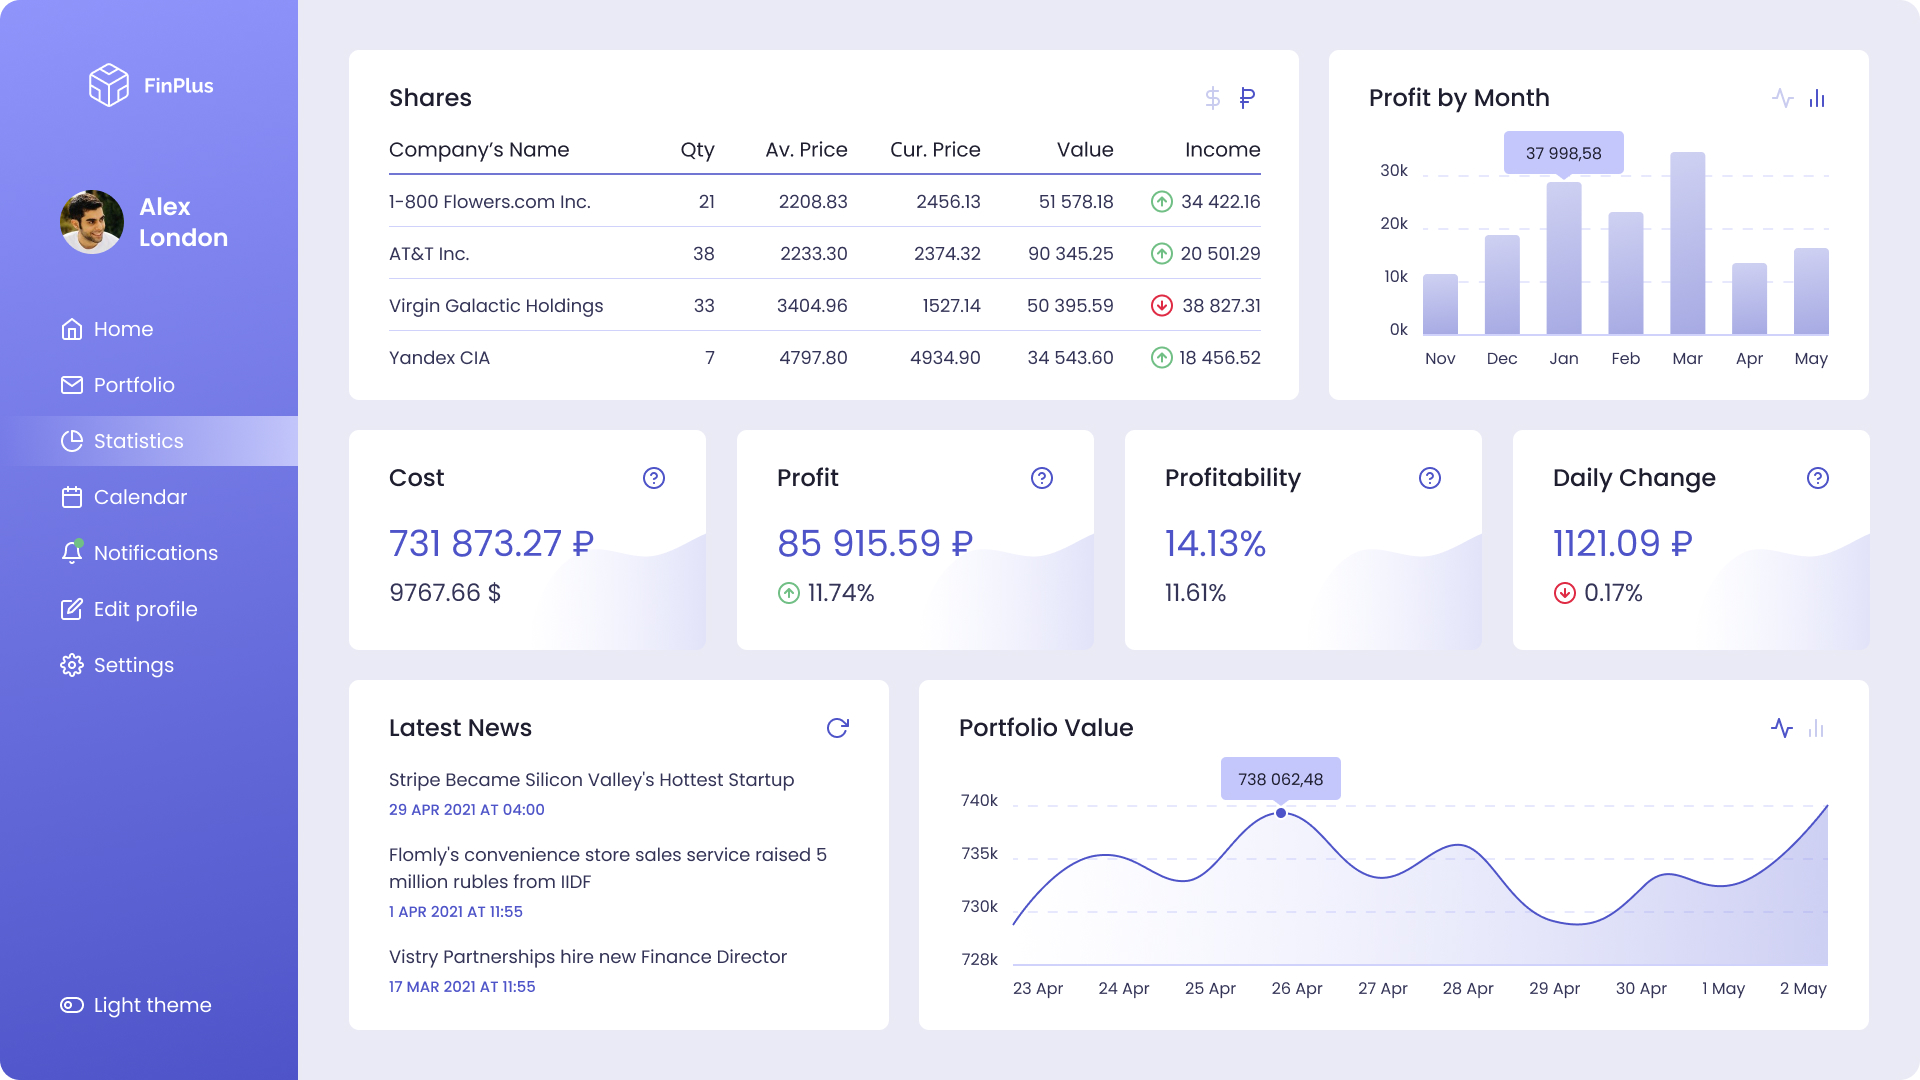Switch Portfolio Value to bar chart view
1920x1080 pixels.
[1817, 728]
